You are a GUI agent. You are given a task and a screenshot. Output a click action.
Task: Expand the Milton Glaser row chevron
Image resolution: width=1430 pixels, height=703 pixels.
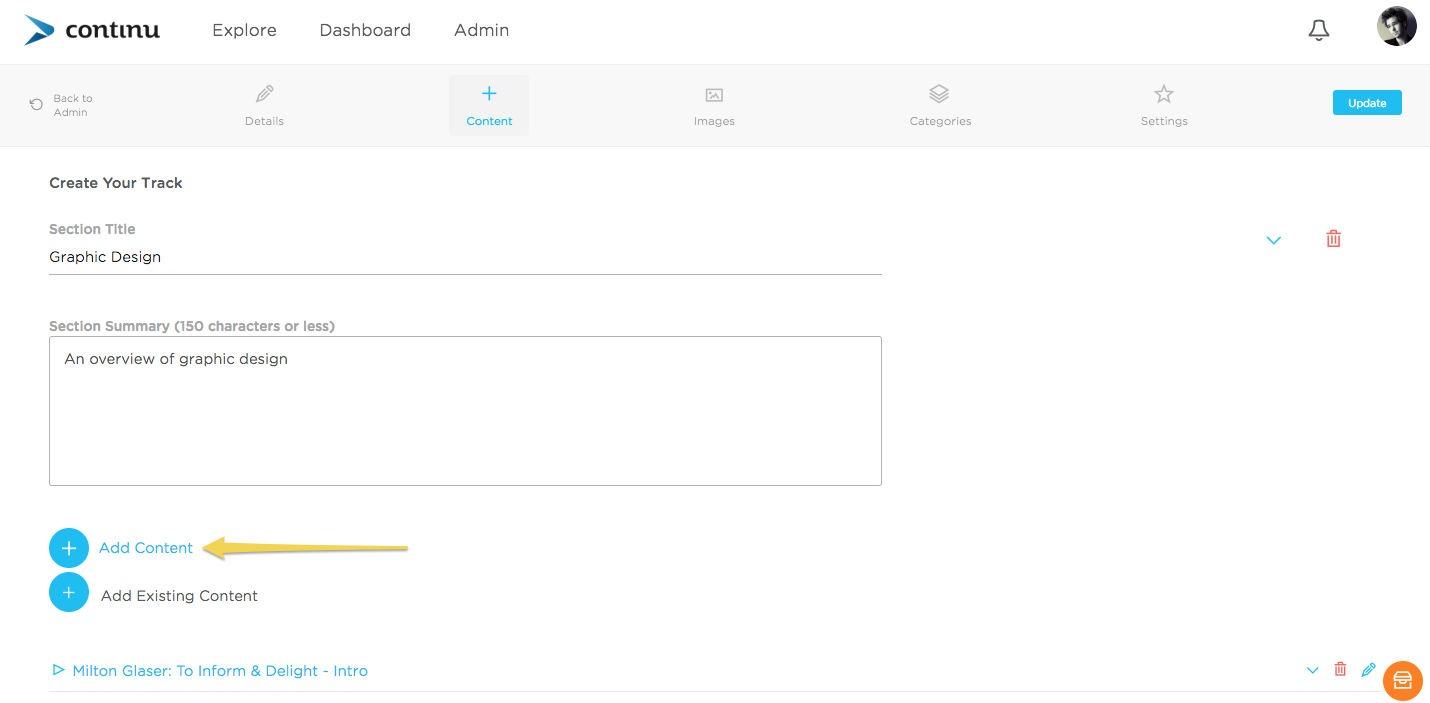coord(1312,670)
